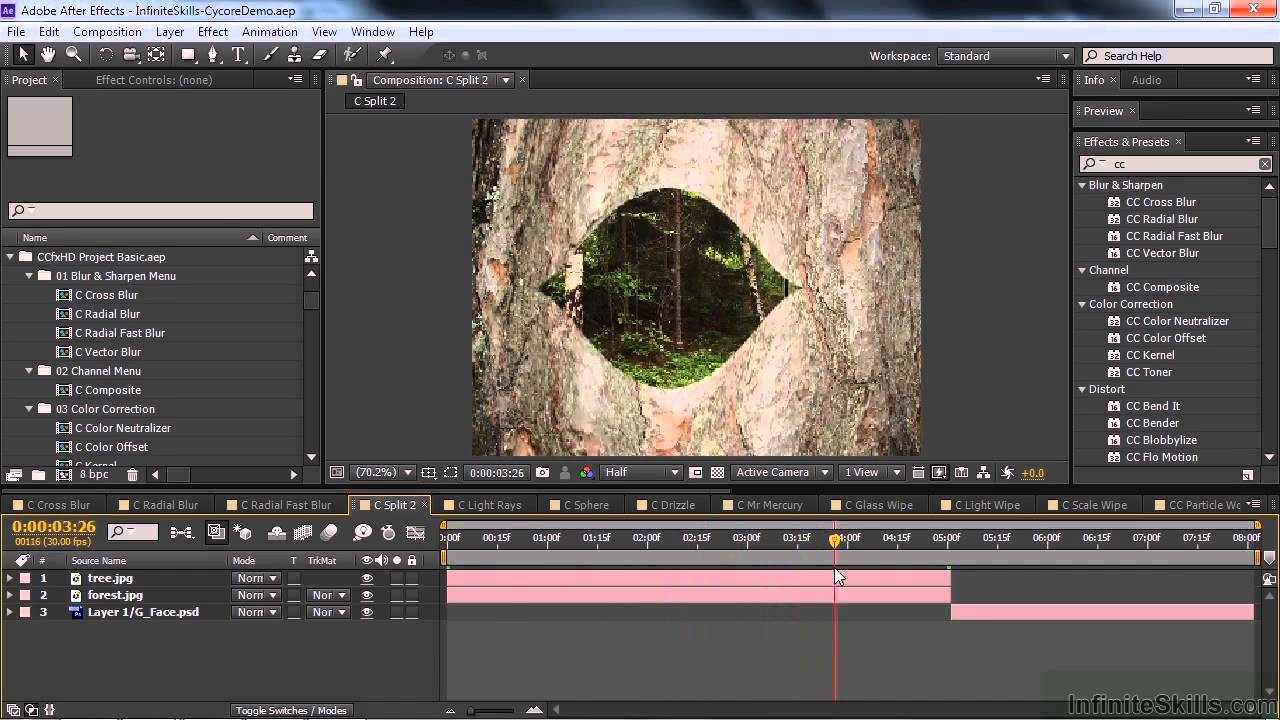Open the Workspace dropdown
Screen dimensions: 1280x720
tap(1005, 56)
